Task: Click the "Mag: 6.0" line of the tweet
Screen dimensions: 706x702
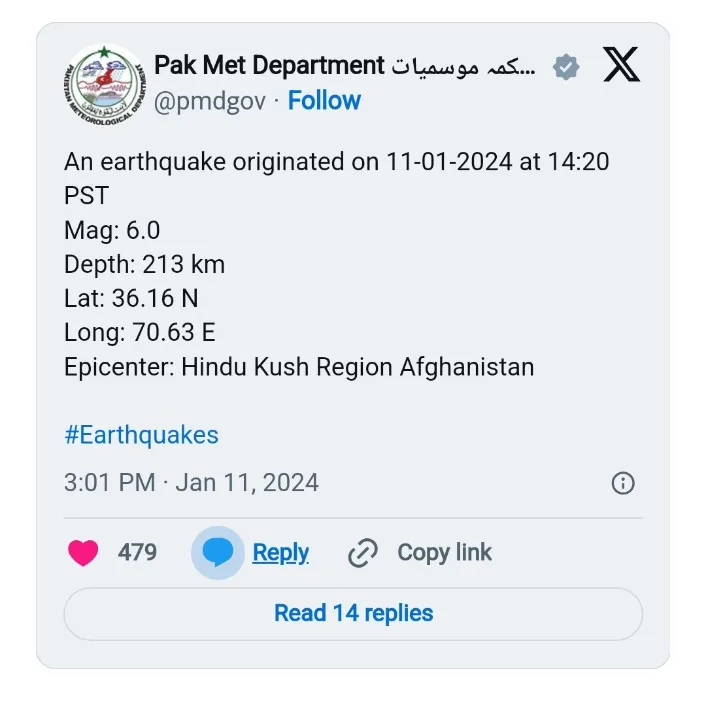Action: click(112, 230)
